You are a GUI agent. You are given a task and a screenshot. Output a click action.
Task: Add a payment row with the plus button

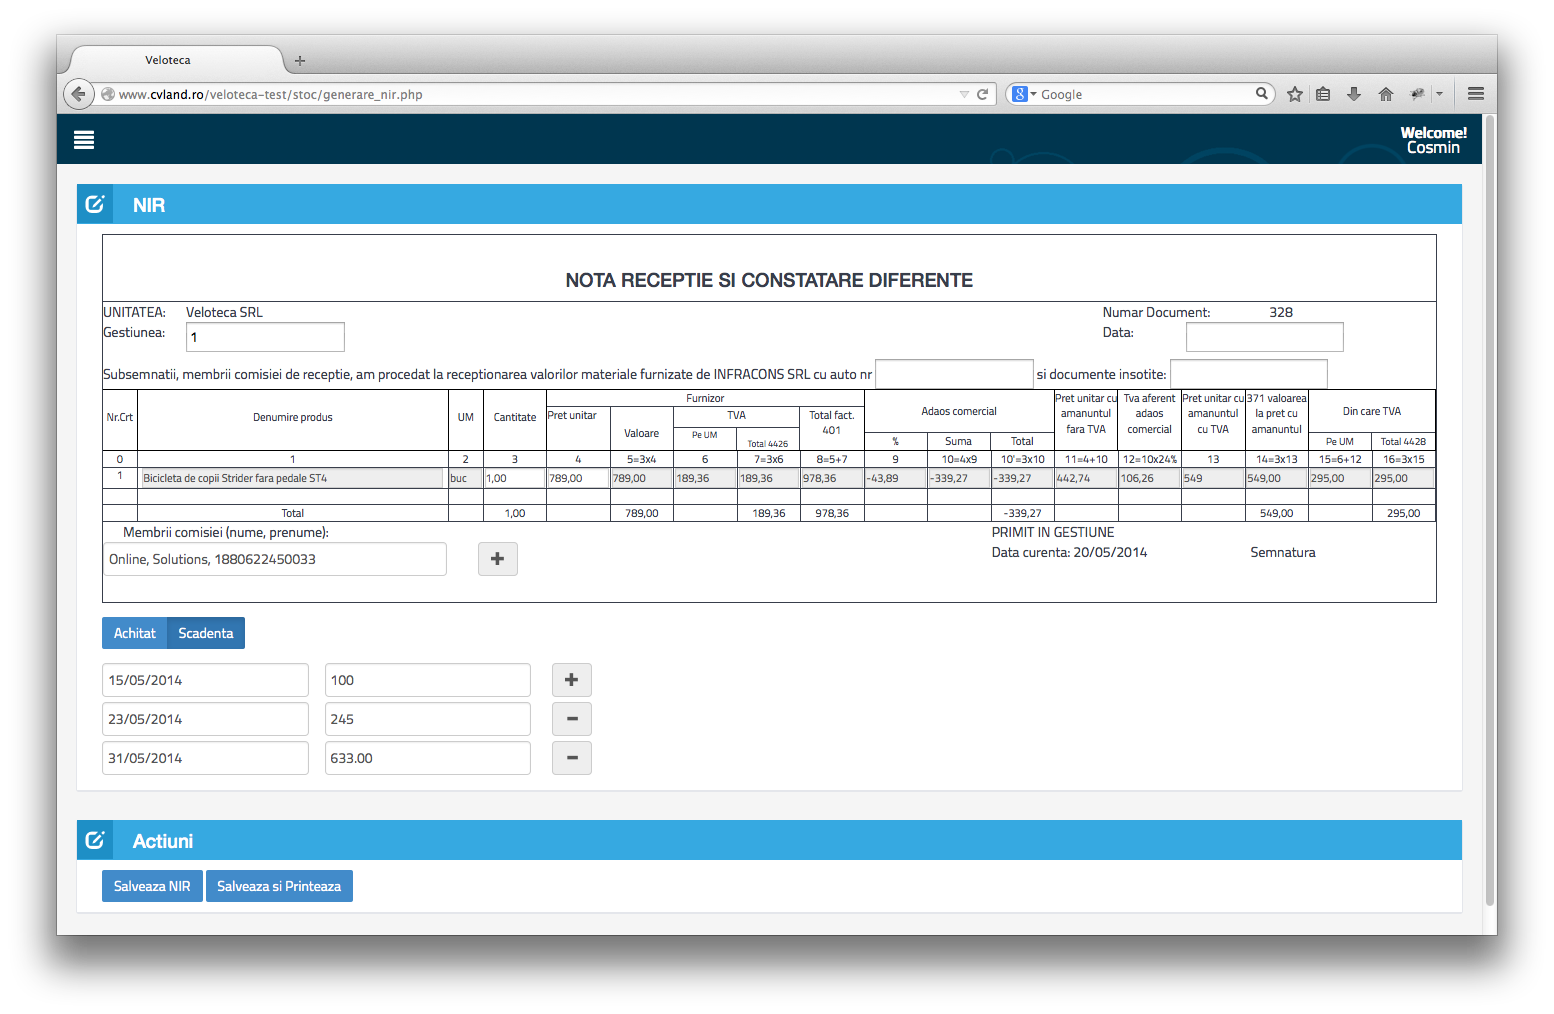(x=571, y=680)
